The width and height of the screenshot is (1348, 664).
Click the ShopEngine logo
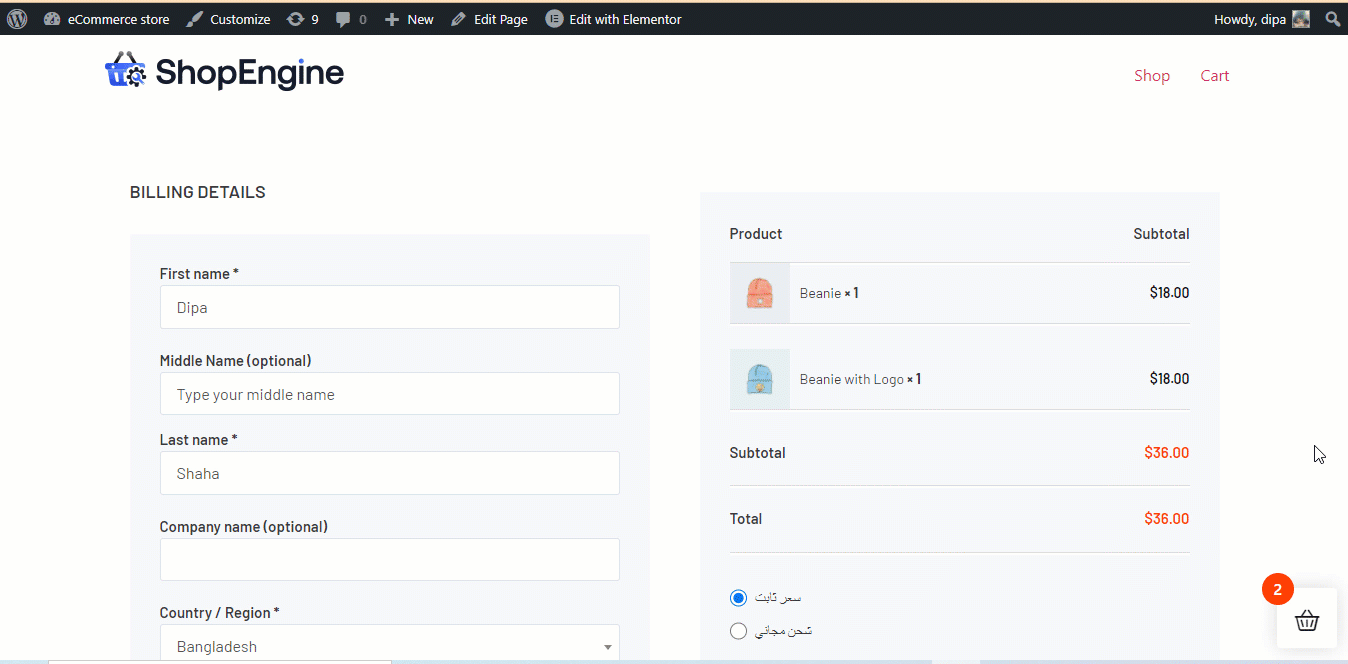tap(225, 72)
